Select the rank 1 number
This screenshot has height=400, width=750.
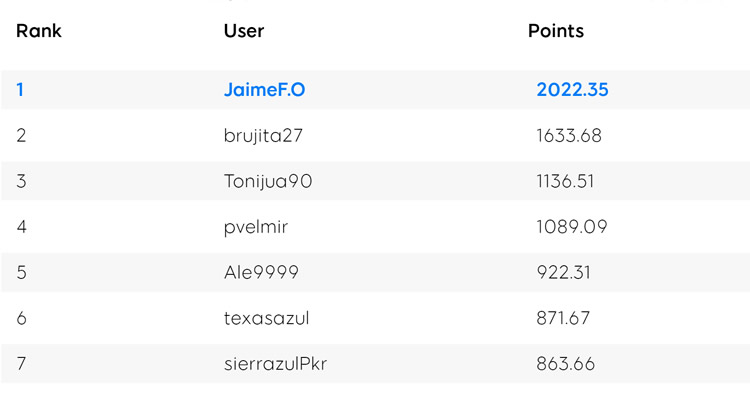click(20, 90)
